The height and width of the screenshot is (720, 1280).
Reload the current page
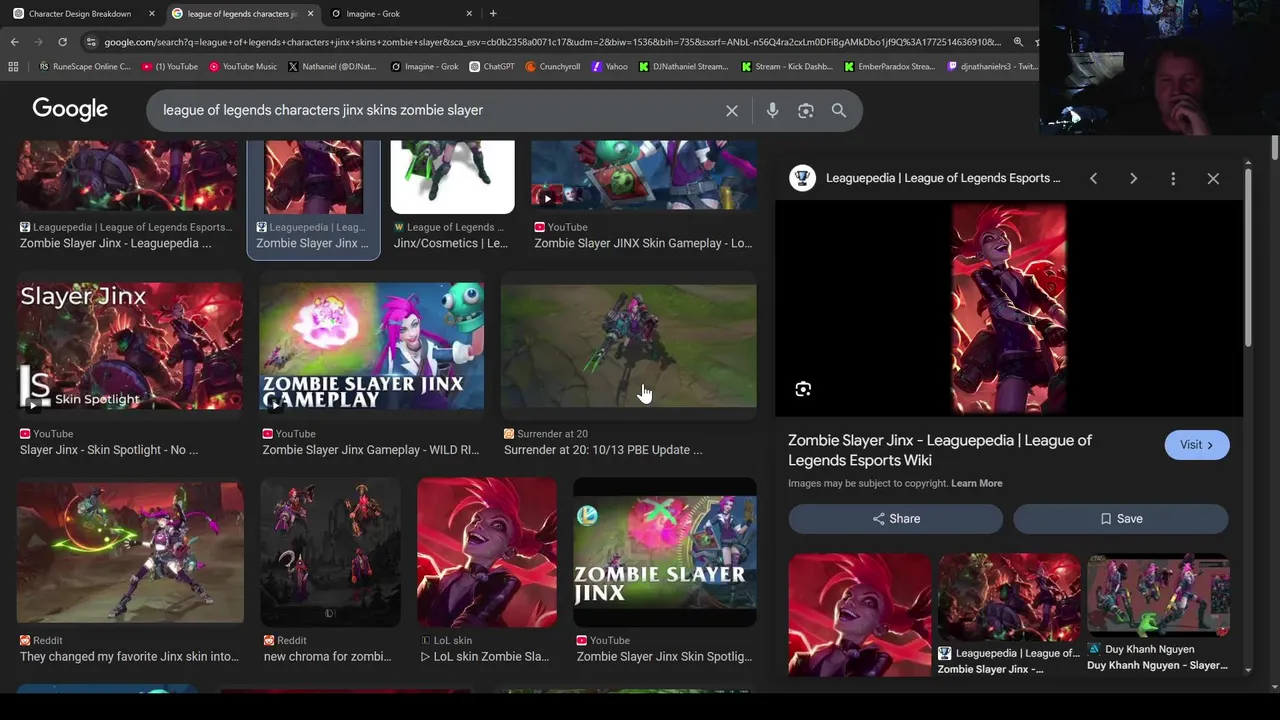tap(62, 42)
